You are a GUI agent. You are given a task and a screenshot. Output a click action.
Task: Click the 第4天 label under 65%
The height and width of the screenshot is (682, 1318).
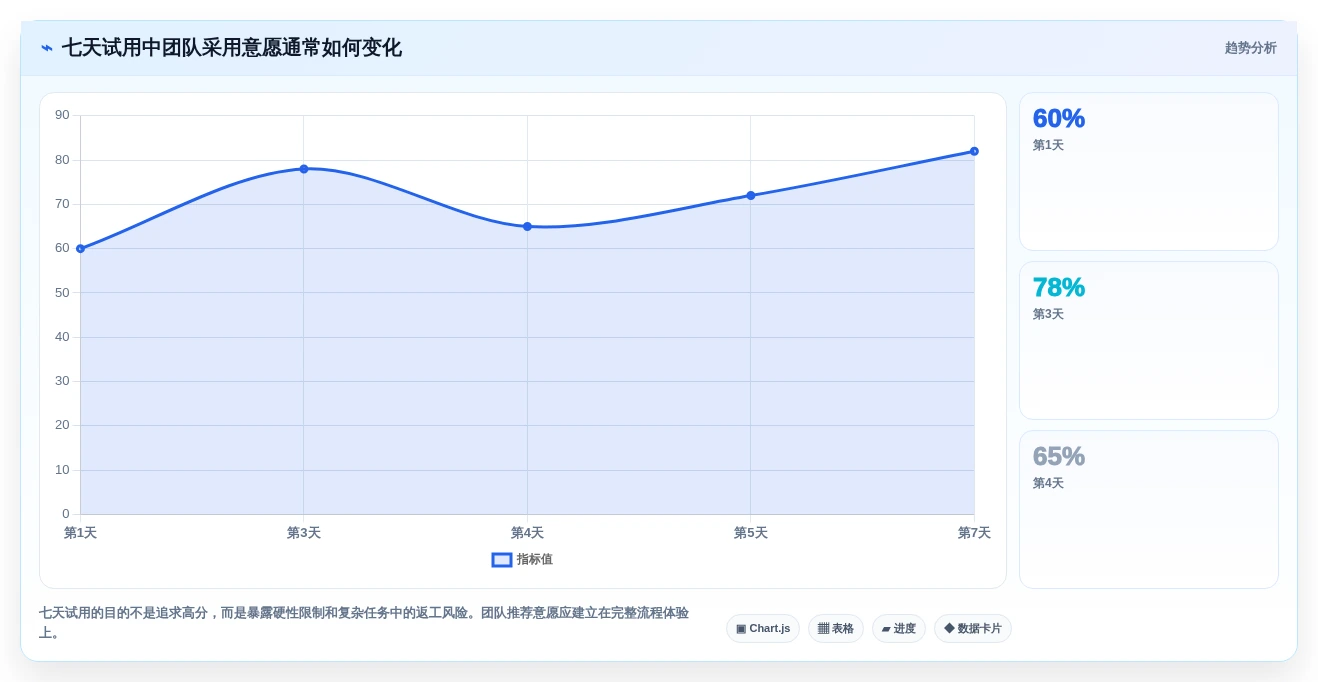1048,484
